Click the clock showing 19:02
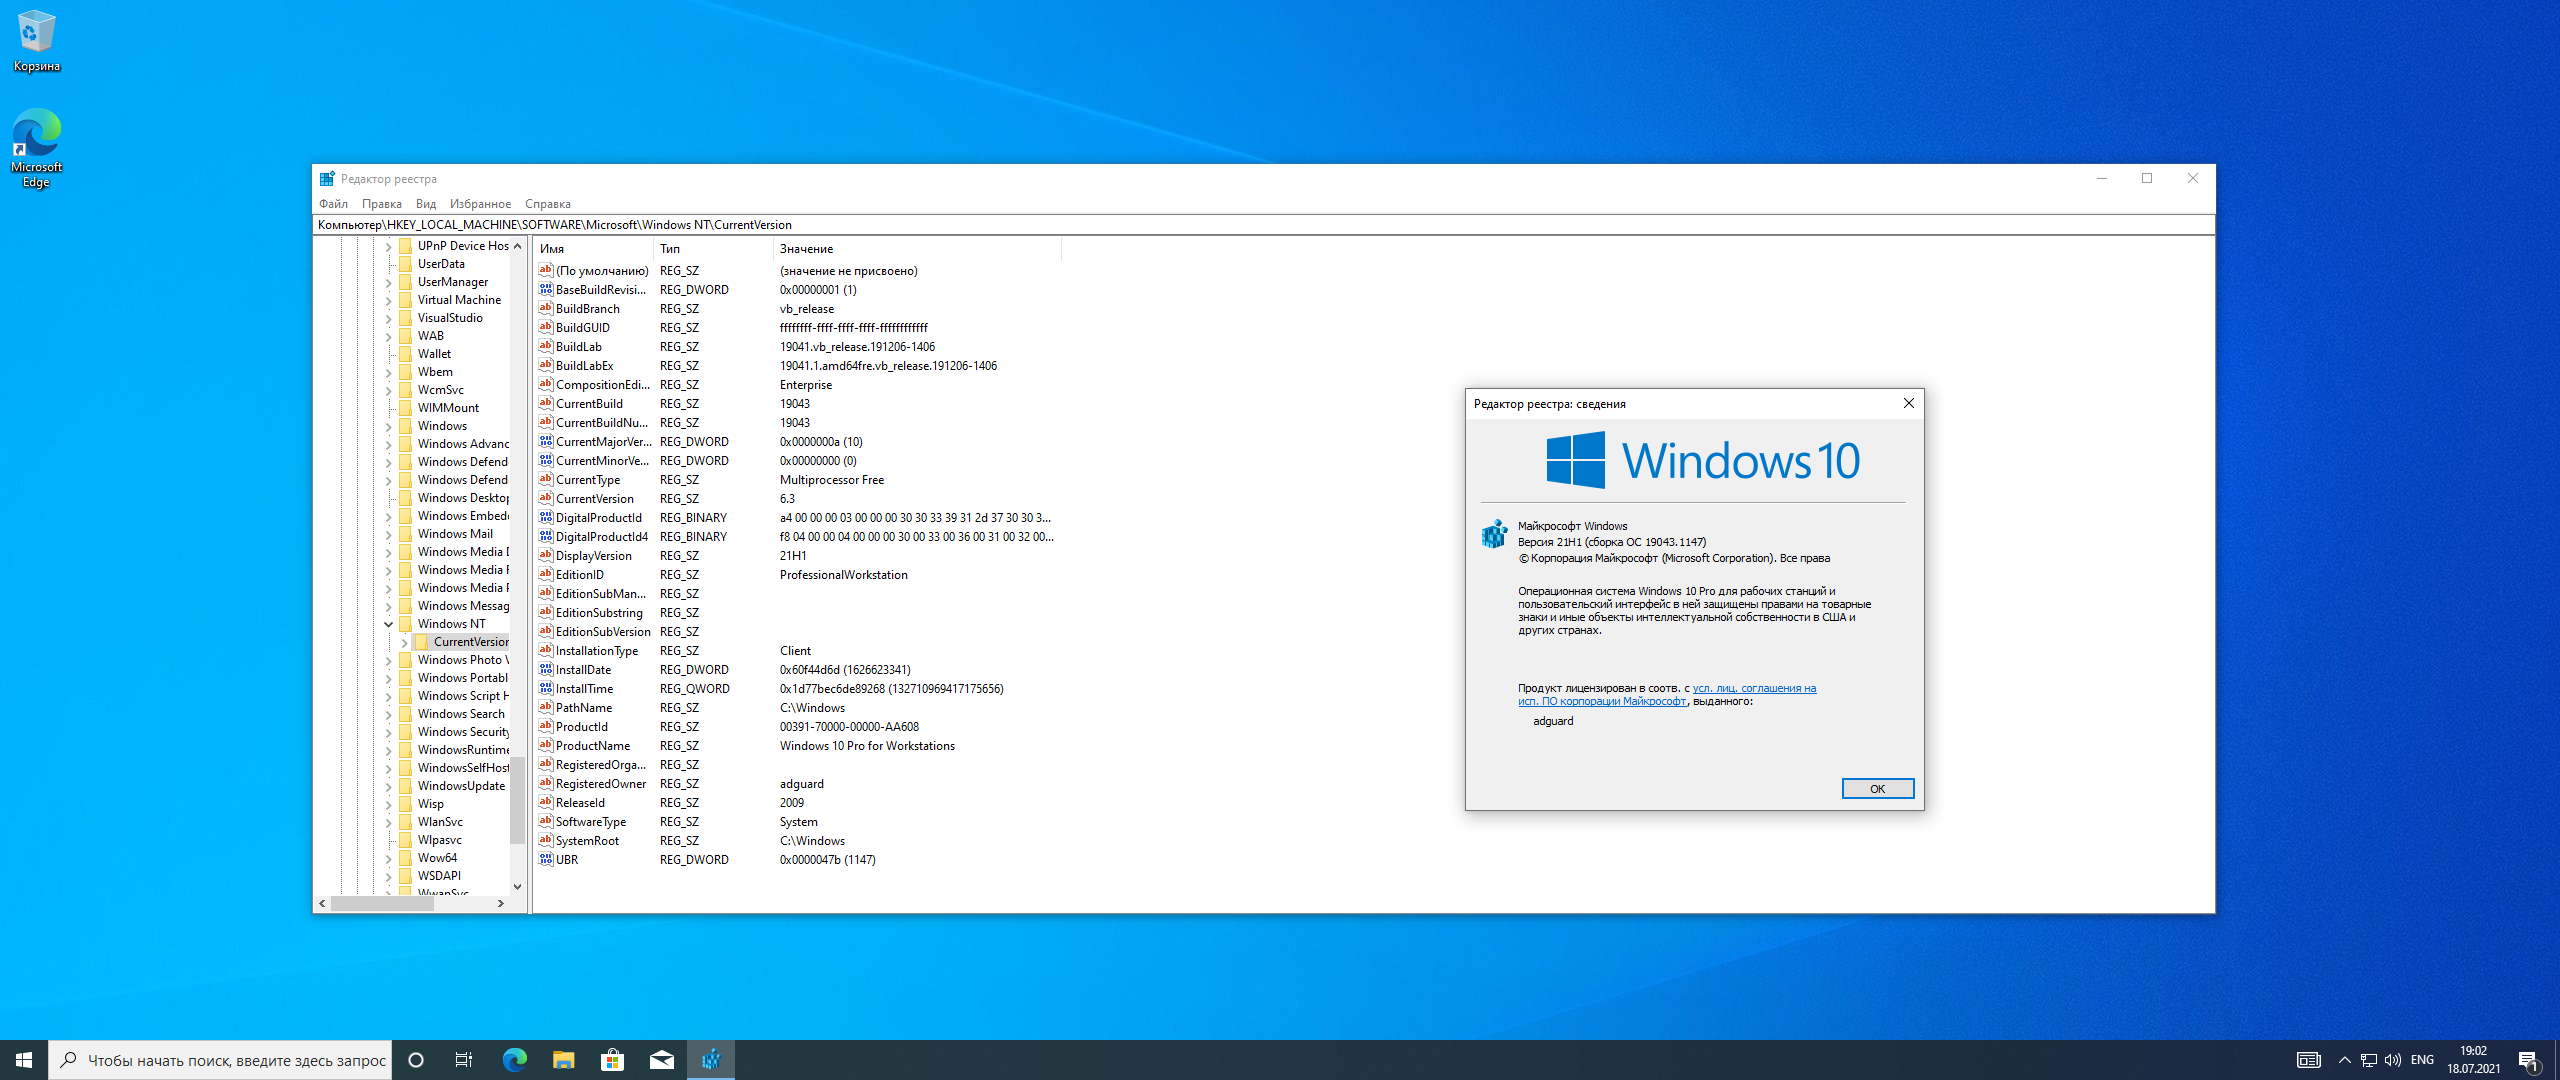Viewport: 2560px width, 1080px height. pyautogui.click(x=2473, y=1060)
